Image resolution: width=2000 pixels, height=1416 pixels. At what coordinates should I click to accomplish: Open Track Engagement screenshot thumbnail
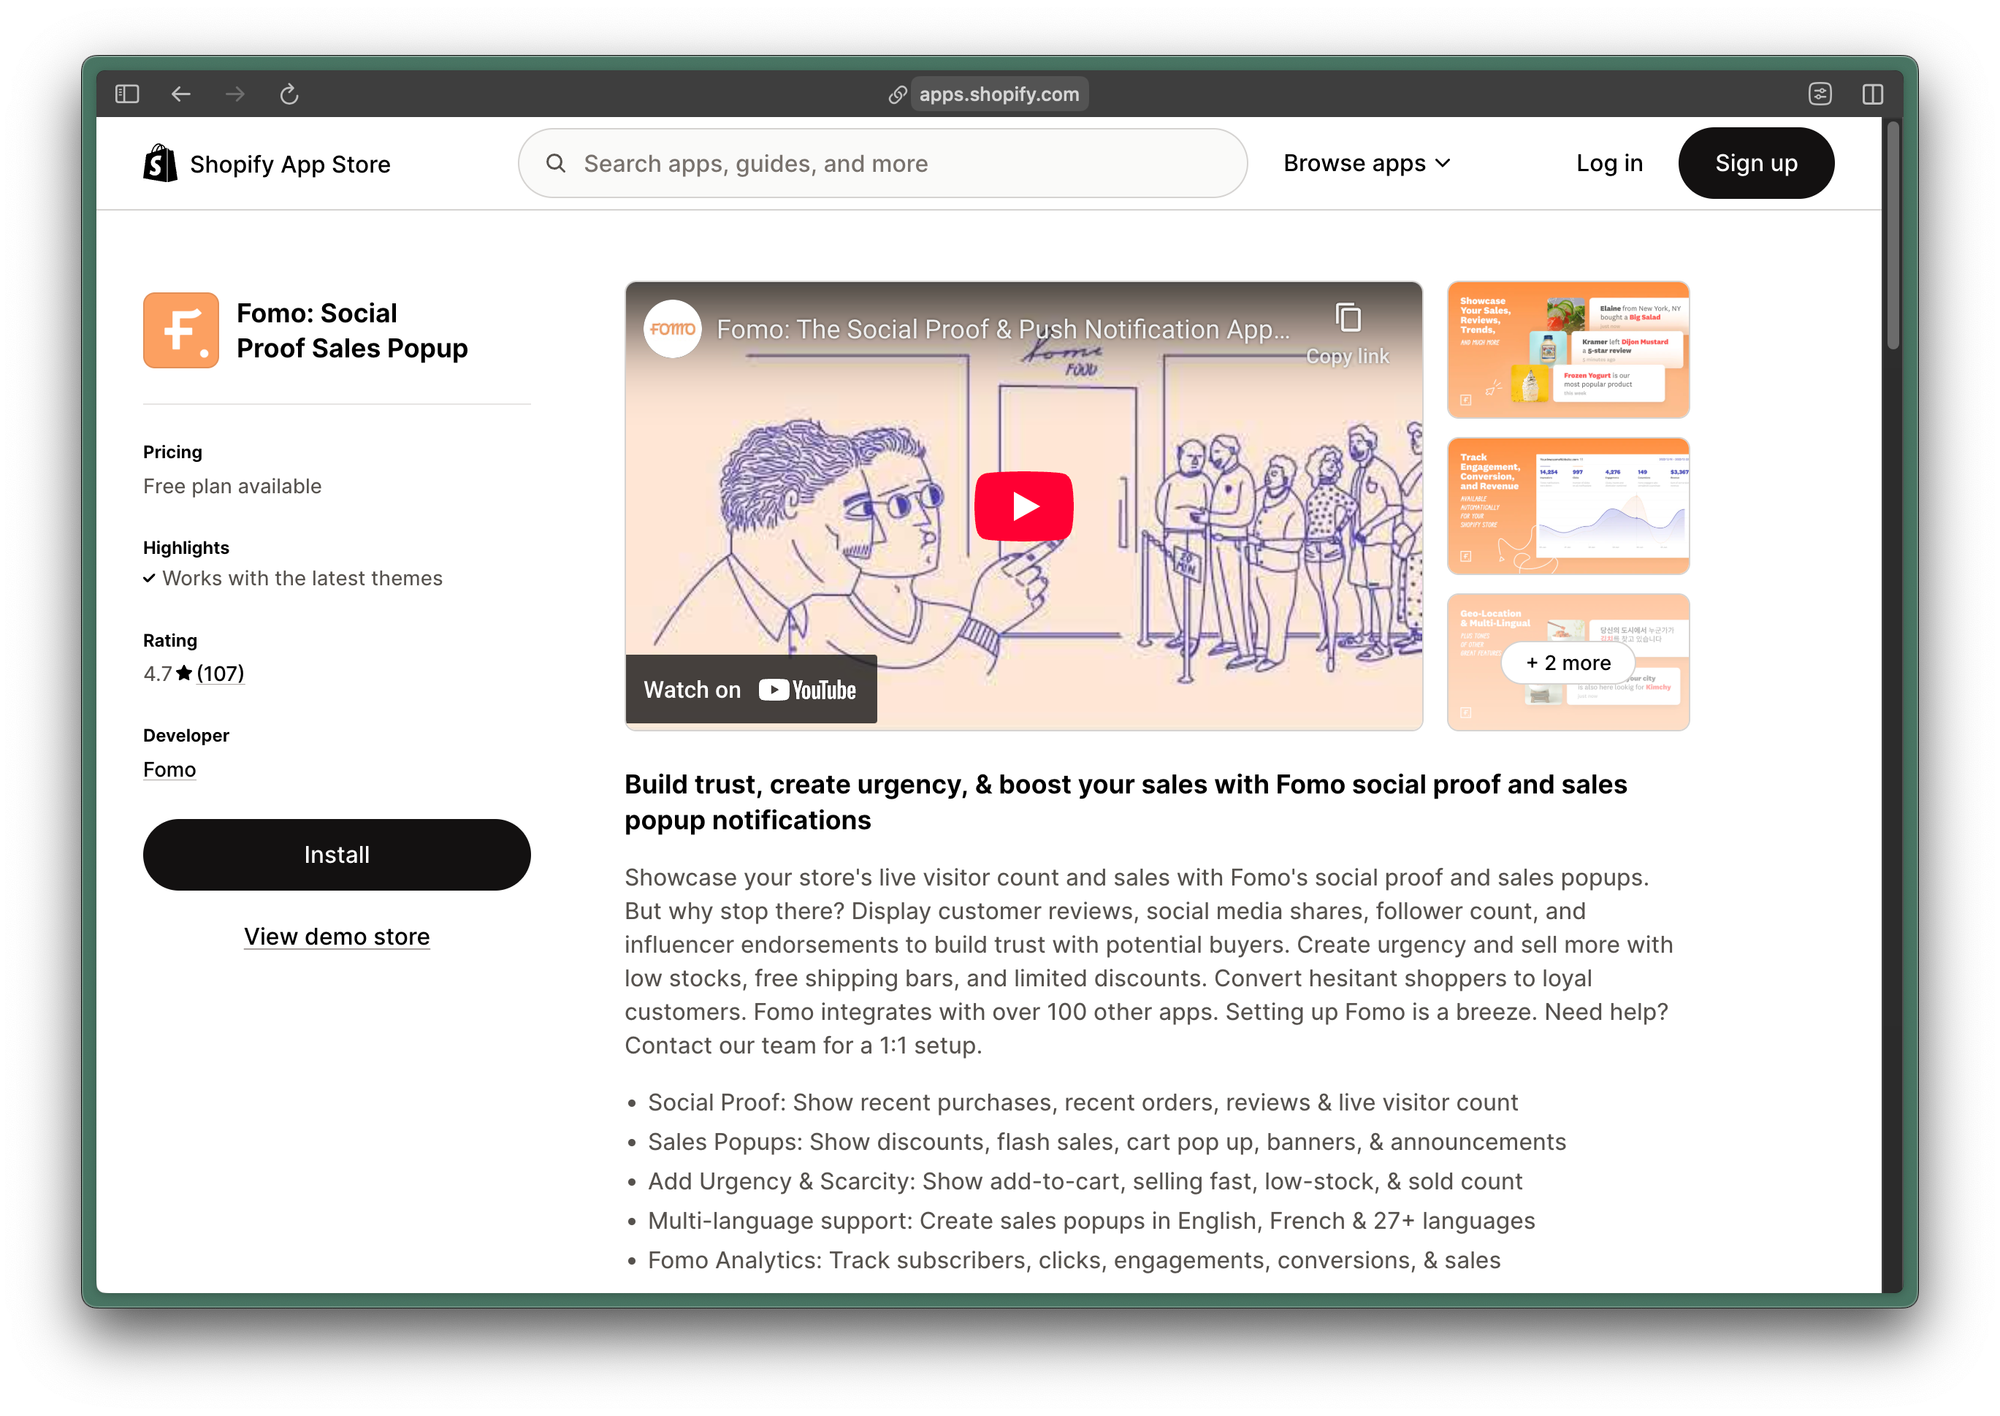click(x=1568, y=506)
